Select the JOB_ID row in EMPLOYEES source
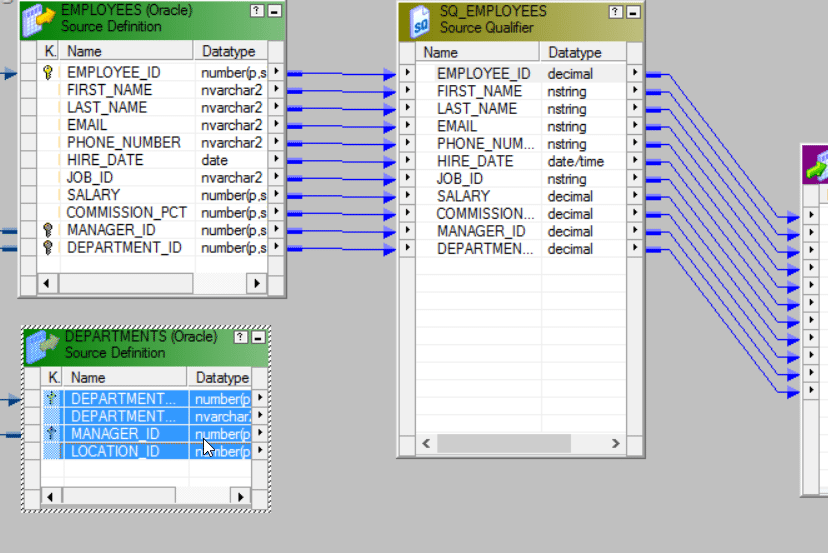The image size is (828, 553). pos(153,177)
